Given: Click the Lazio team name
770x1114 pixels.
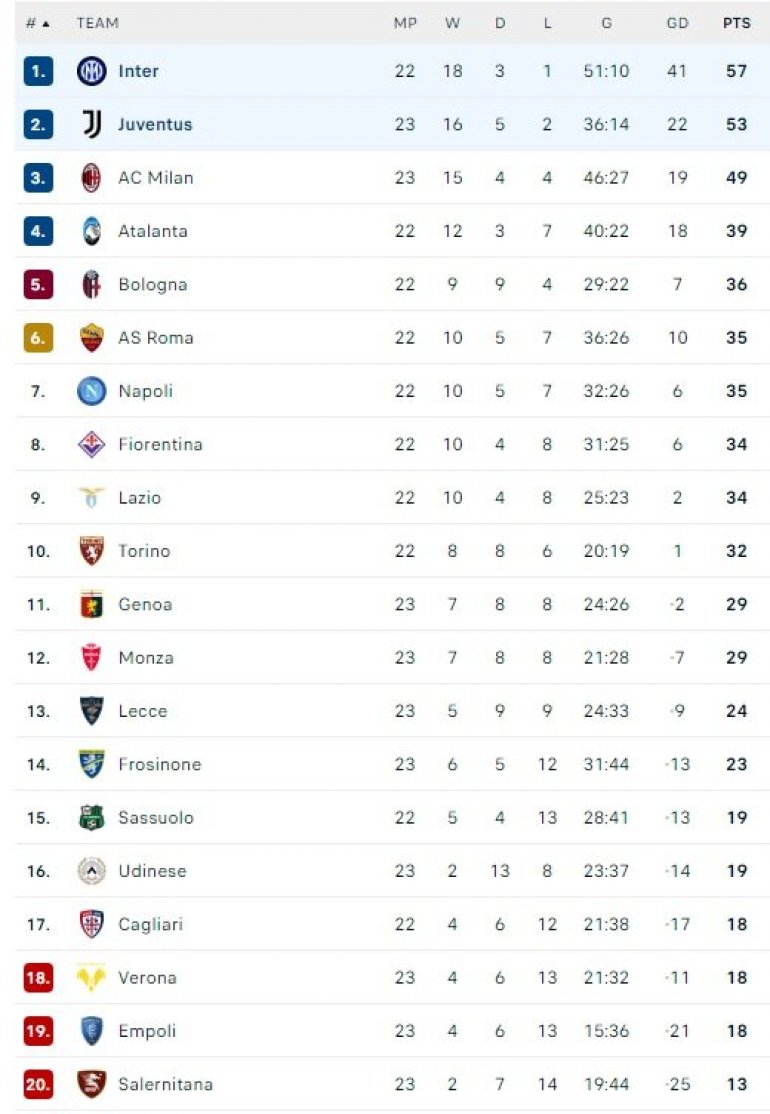Looking at the screenshot, I should (x=139, y=498).
